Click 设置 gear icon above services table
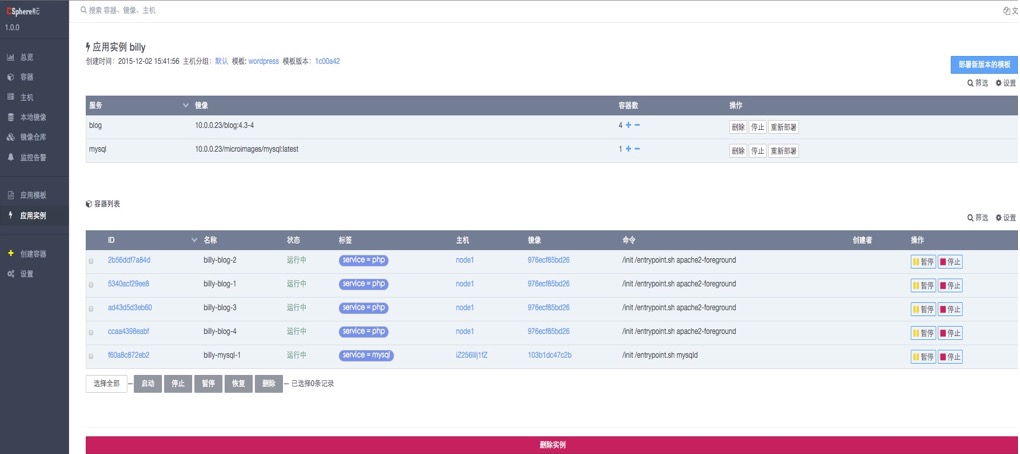The image size is (1020, 454). 999,83
